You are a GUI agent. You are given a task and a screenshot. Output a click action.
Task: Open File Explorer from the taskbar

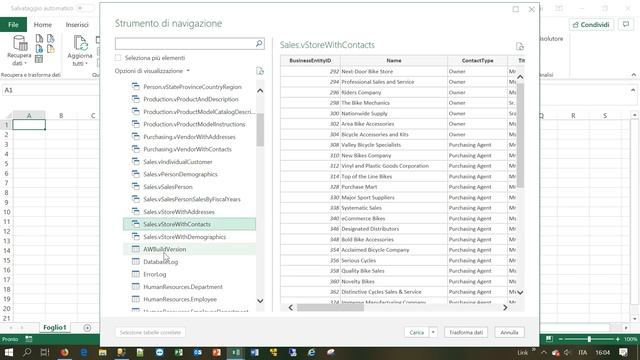pyautogui.click(x=102, y=352)
